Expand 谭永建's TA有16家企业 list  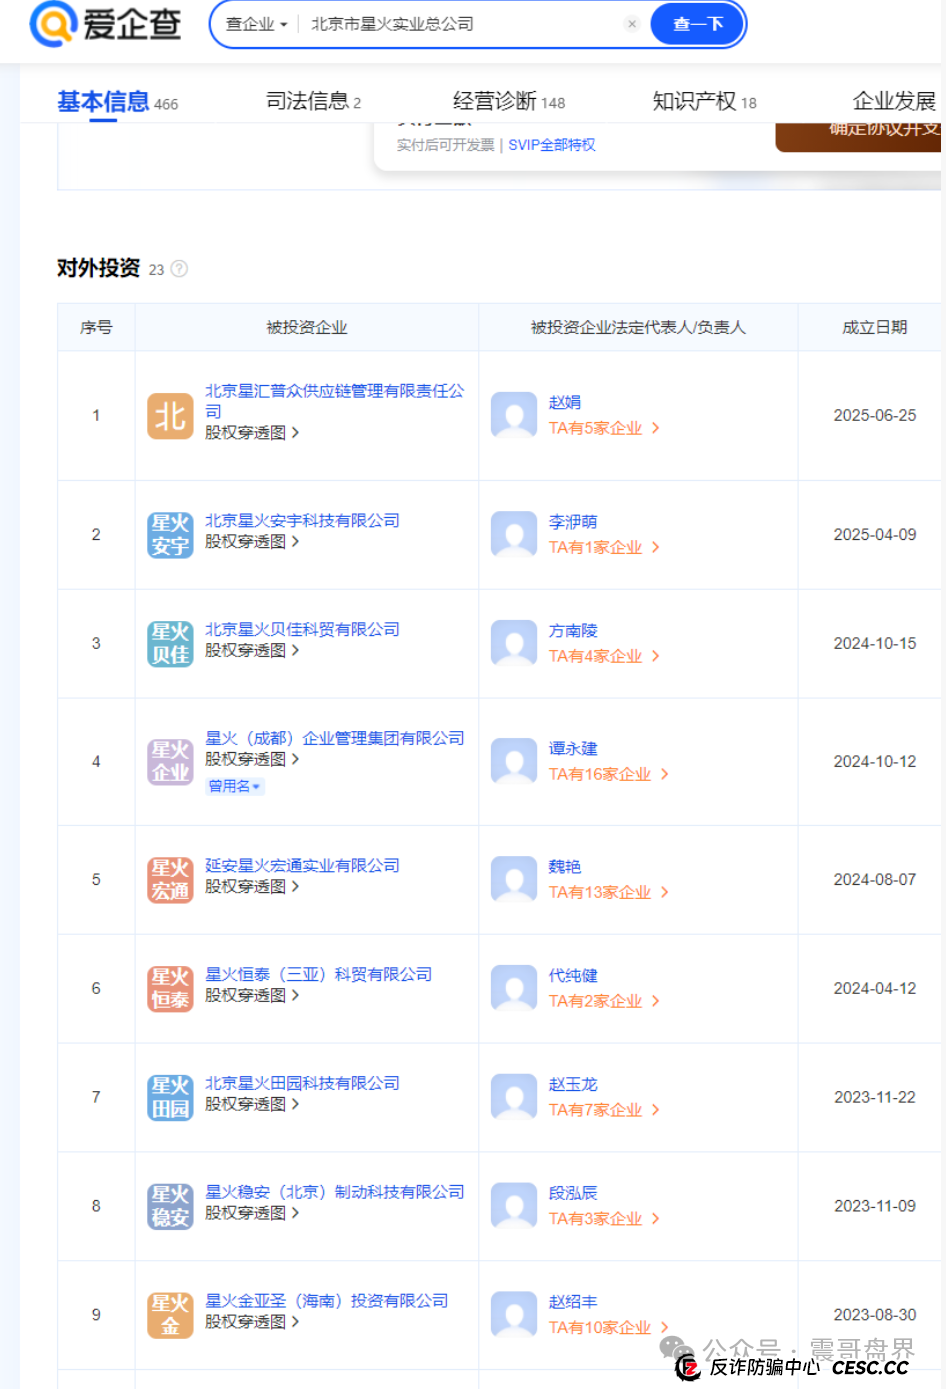pyautogui.click(x=601, y=773)
